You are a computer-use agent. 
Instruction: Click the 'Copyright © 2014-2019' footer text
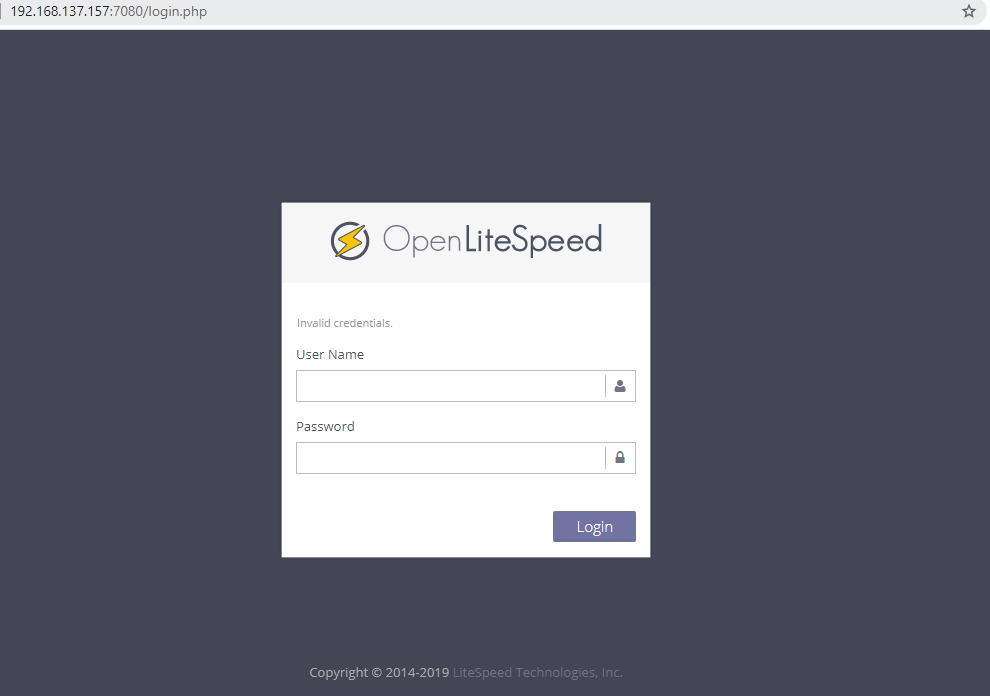pos(379,673)
